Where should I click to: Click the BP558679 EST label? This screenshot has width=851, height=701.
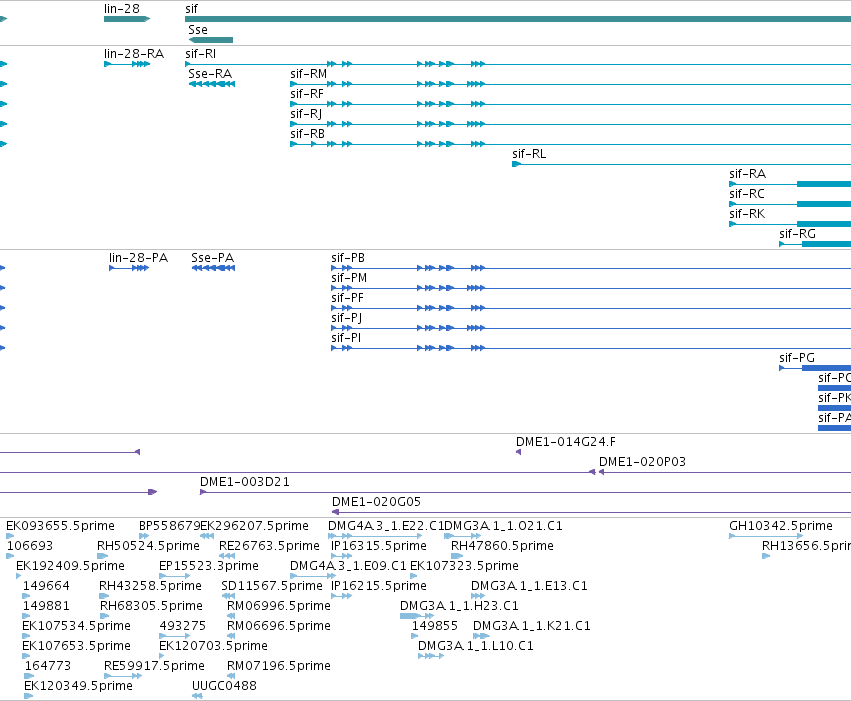pos(169,526)
